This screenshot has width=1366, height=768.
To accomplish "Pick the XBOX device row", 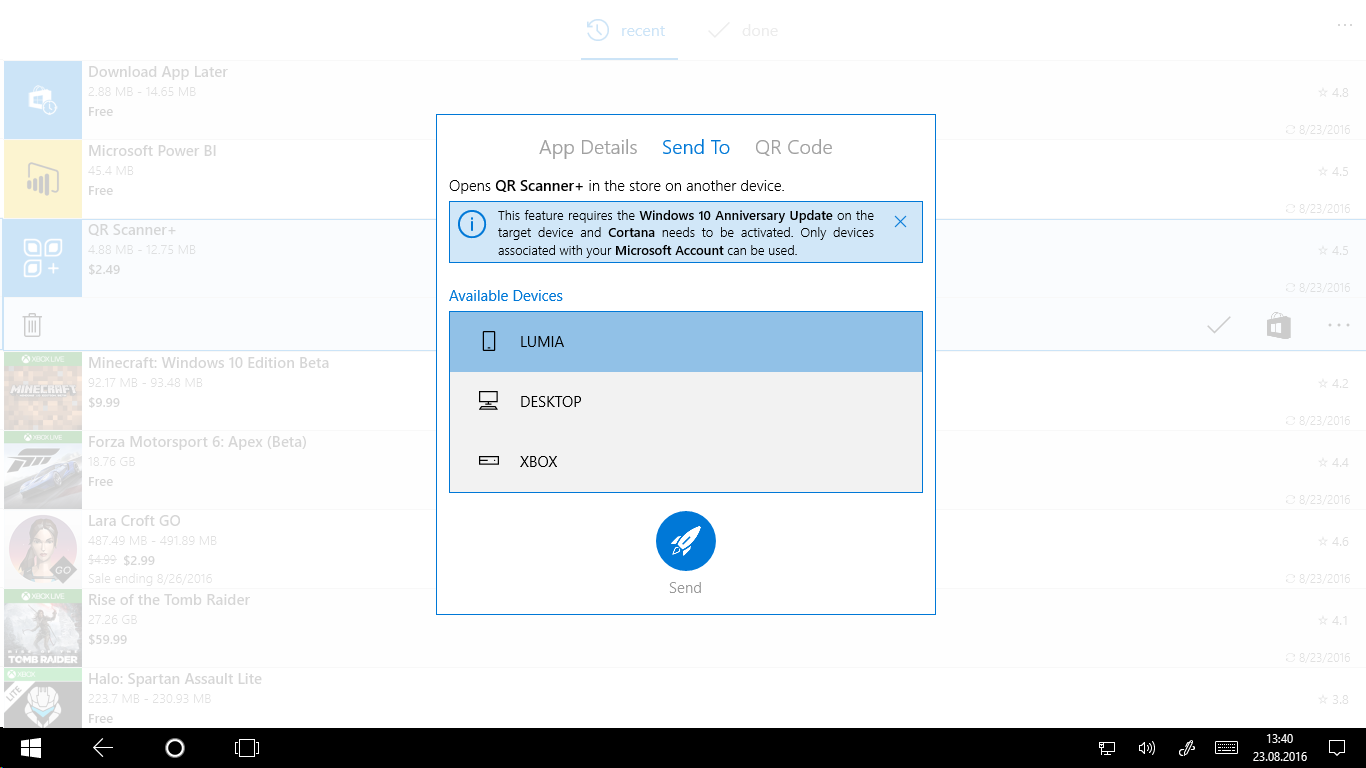I will pos(686,462).
